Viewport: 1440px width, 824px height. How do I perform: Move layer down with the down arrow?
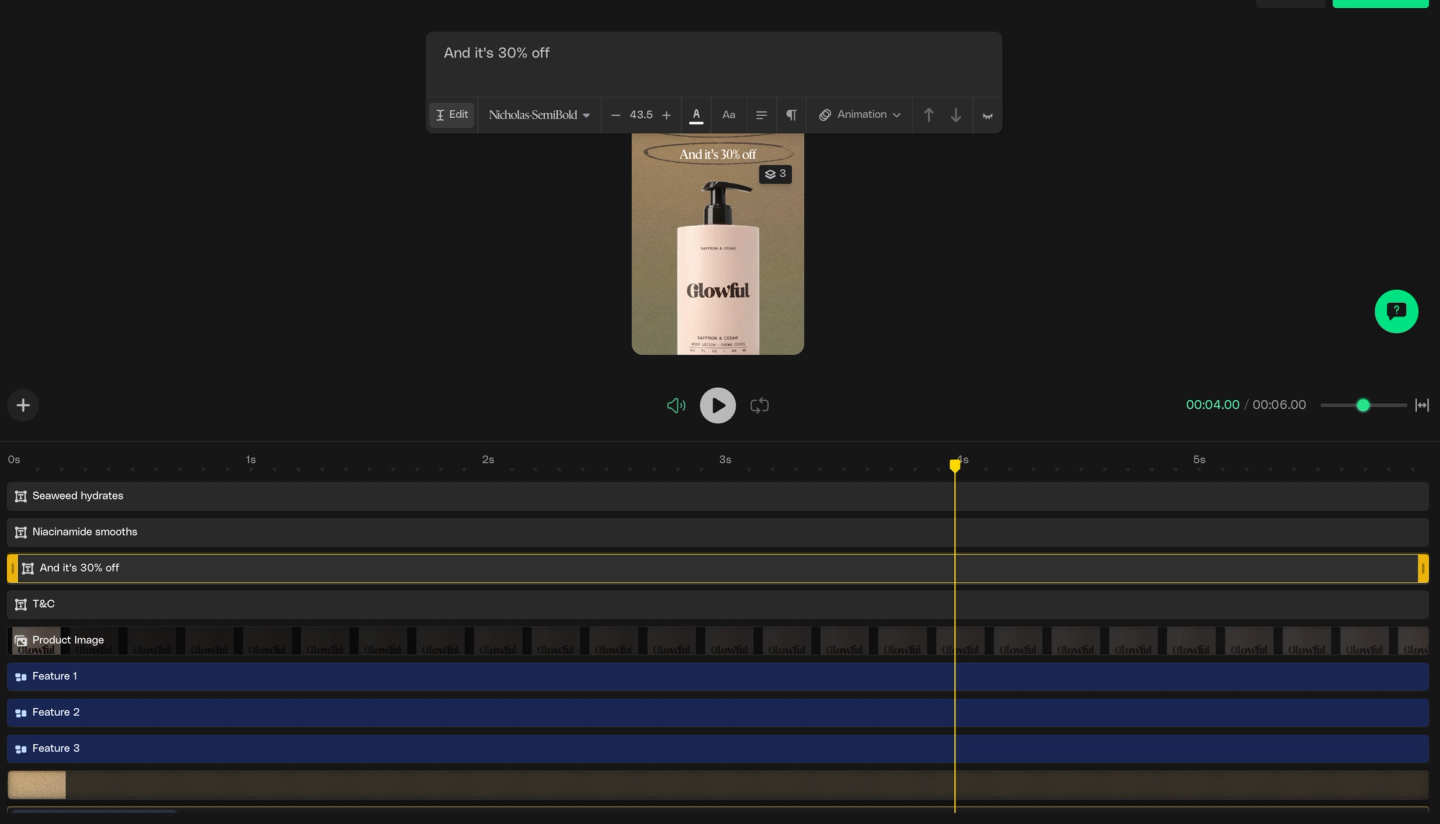point(956,115)
